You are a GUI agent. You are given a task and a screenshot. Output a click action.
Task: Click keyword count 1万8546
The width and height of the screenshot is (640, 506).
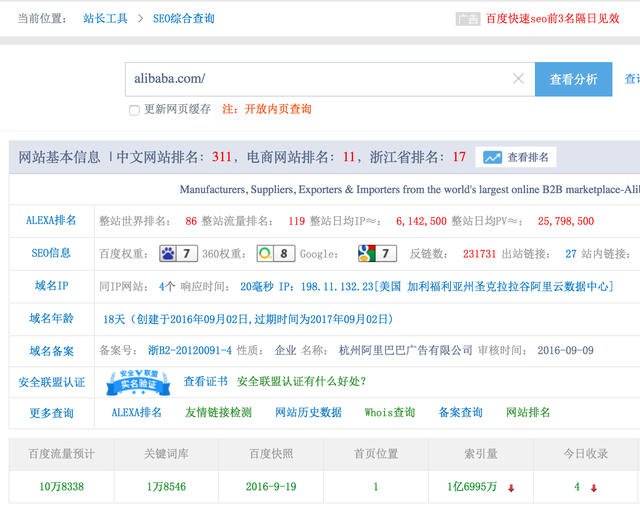click(167, 486)
